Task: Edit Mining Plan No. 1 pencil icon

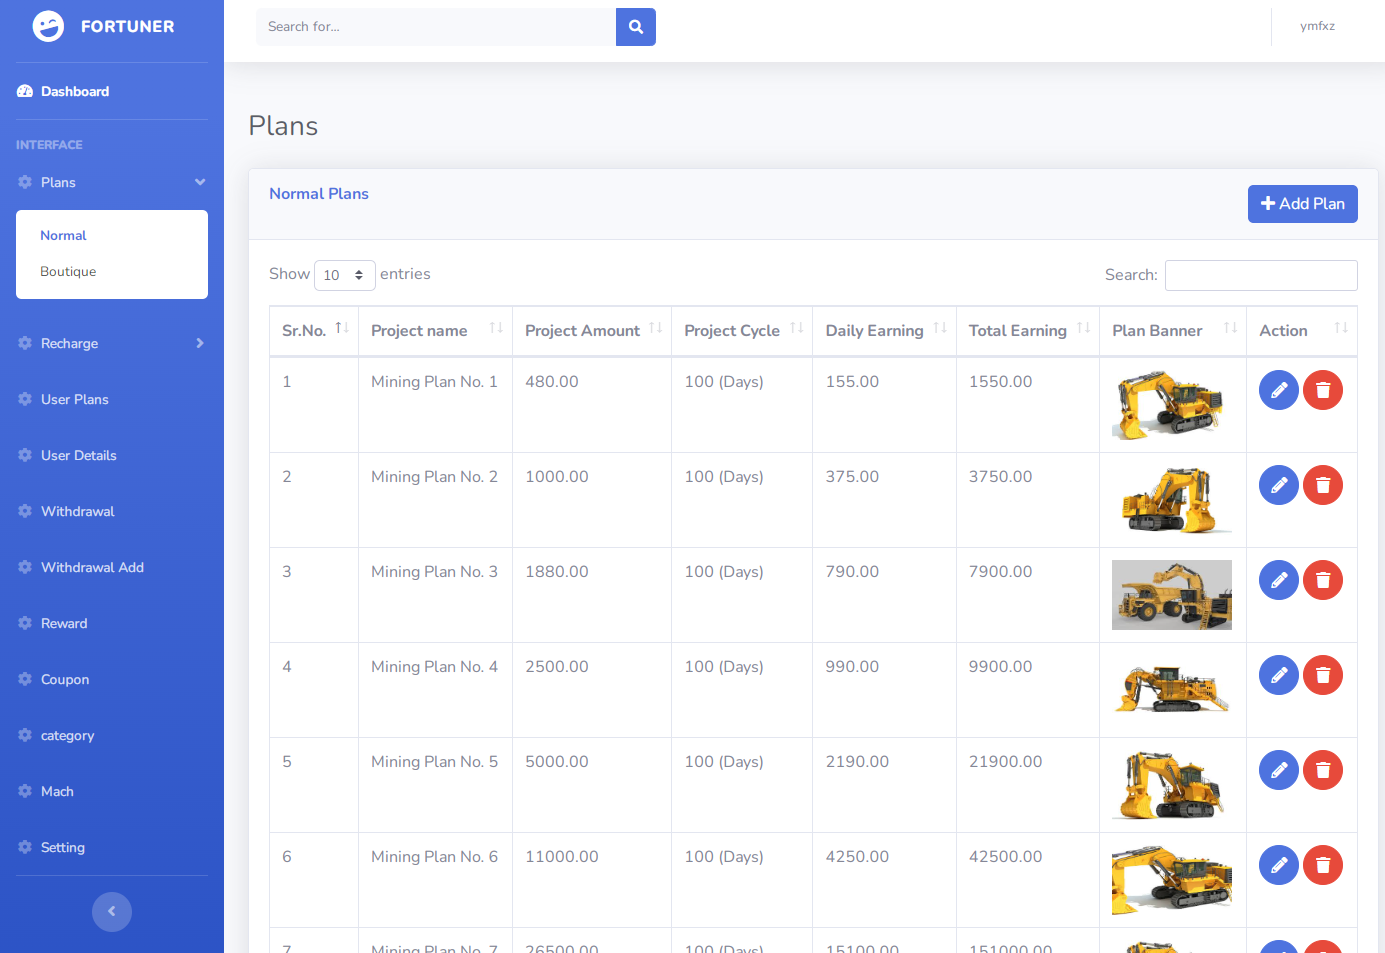Action: 1278,390
